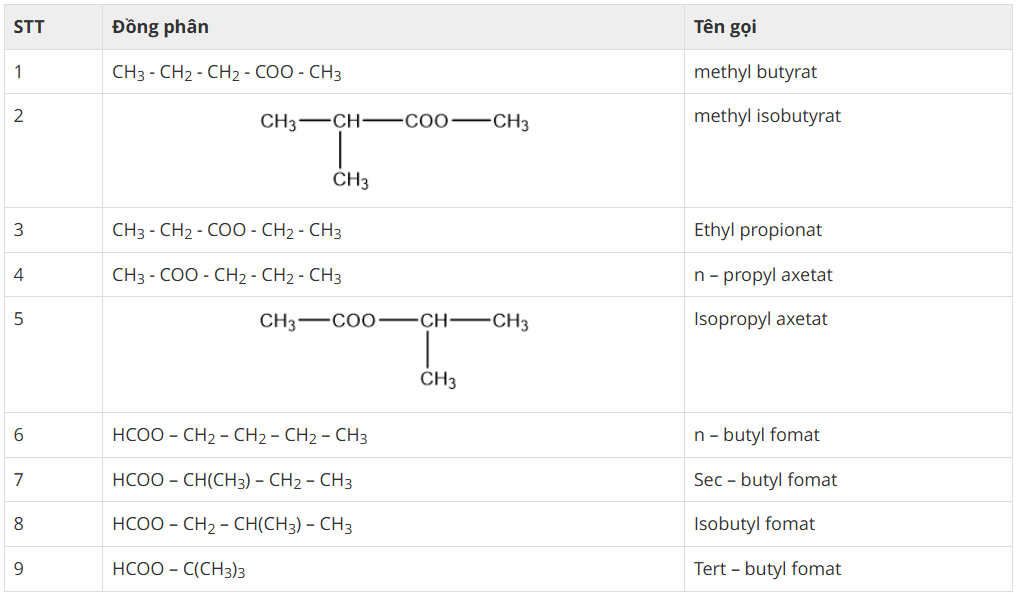Viewport: 1017px width, 596px height.
Task: Click the Sec – butyl fomat name
Action: (x=765, y=480)
